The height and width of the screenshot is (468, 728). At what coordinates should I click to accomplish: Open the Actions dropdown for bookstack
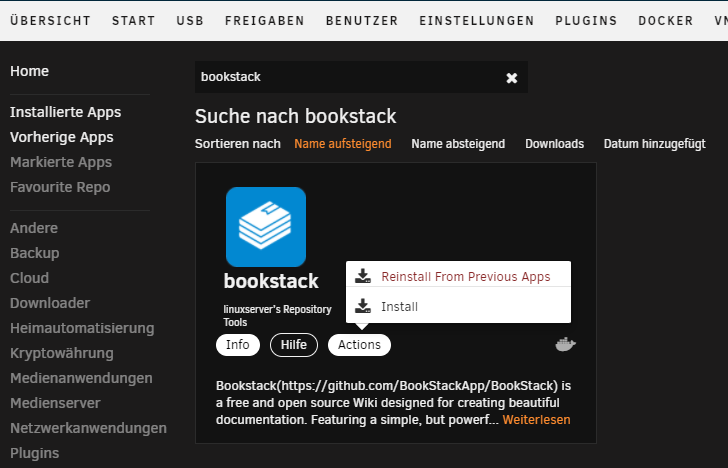(x=359, y=345)
